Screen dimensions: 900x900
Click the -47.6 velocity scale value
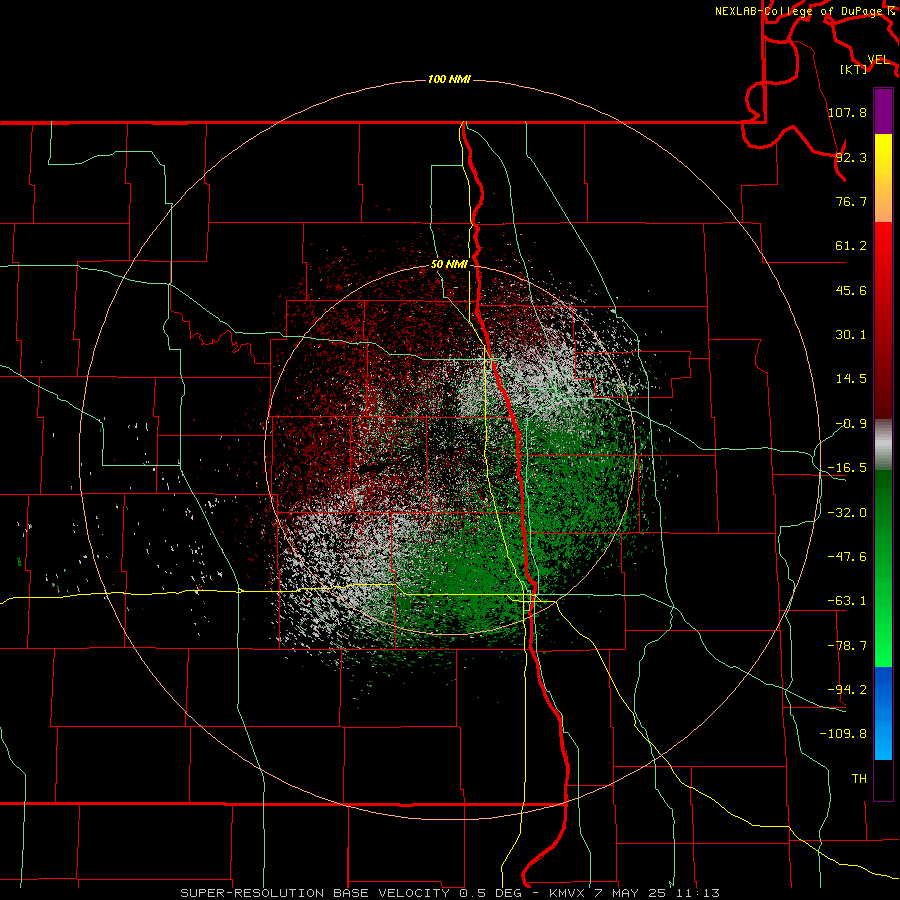tap(847, 557)
